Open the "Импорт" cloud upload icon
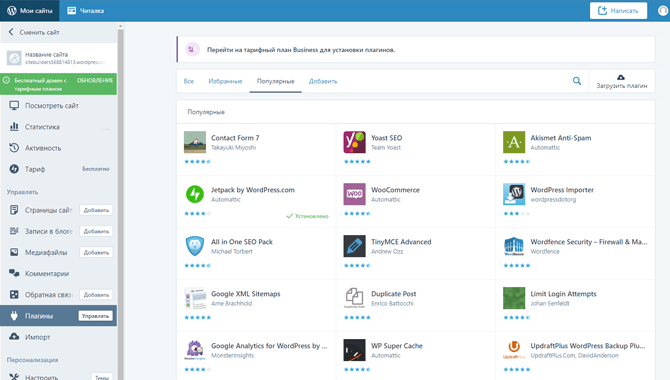 [14, 337]
